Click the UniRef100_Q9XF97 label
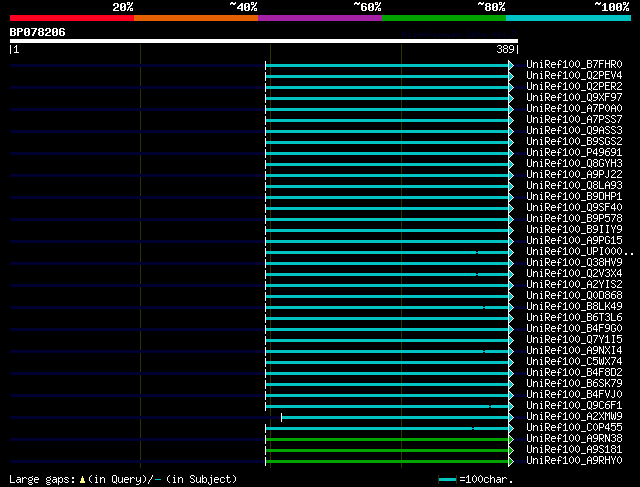 coord(574,98)
